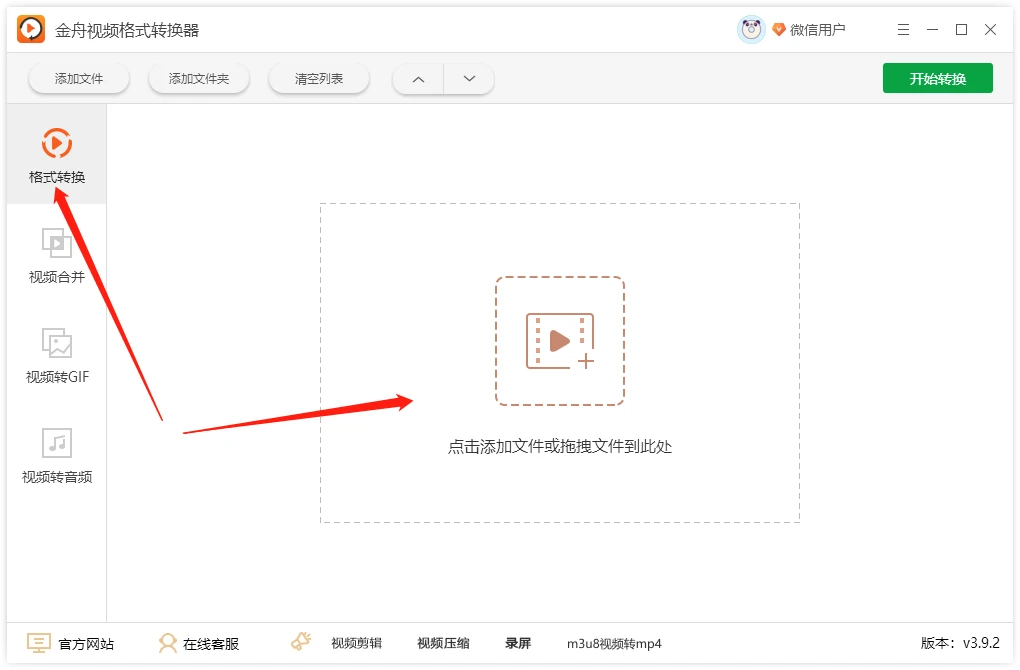Start conversion with 开始转换 button
Screen dimensions: 1020x670
pos(937,78)
